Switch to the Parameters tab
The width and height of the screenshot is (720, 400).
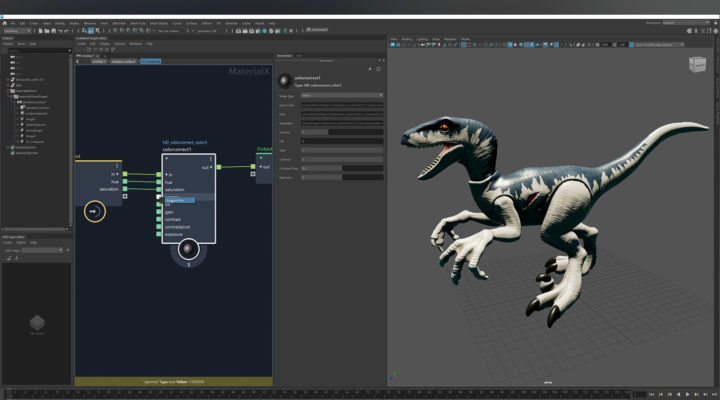[x=285, y=56]
